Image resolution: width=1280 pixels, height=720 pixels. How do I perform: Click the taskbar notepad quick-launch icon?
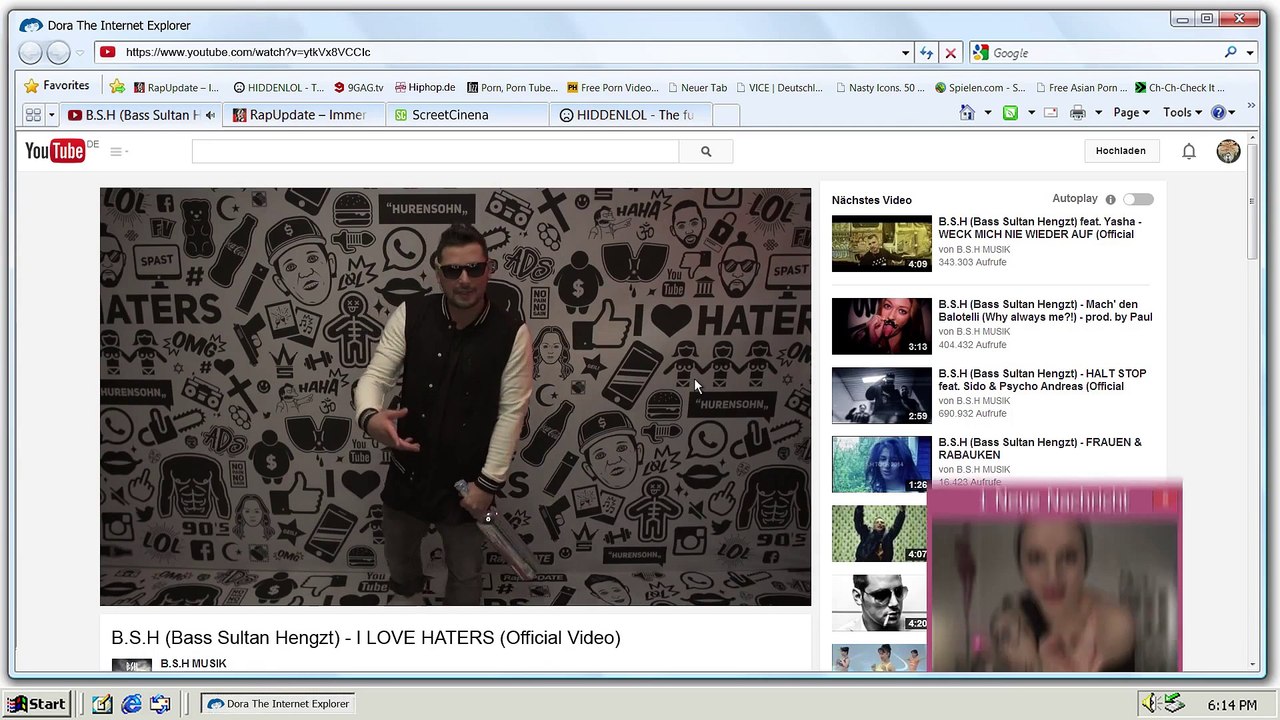pyautogui.click(x=102, y=704)
